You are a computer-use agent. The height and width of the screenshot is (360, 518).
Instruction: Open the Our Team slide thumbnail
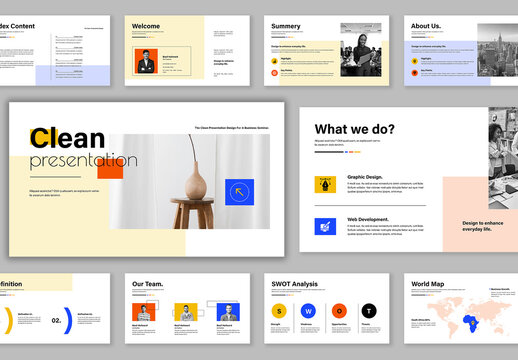[187, 309]
